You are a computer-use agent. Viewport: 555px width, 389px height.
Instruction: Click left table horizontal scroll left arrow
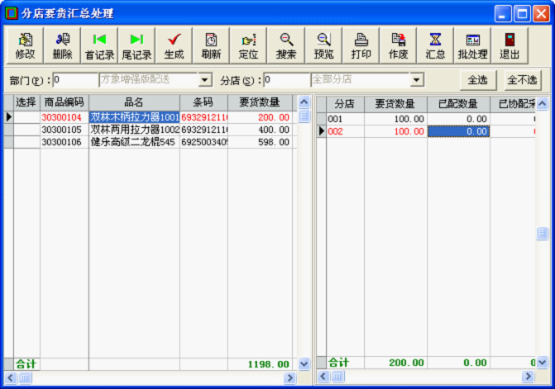pos(10,378)
